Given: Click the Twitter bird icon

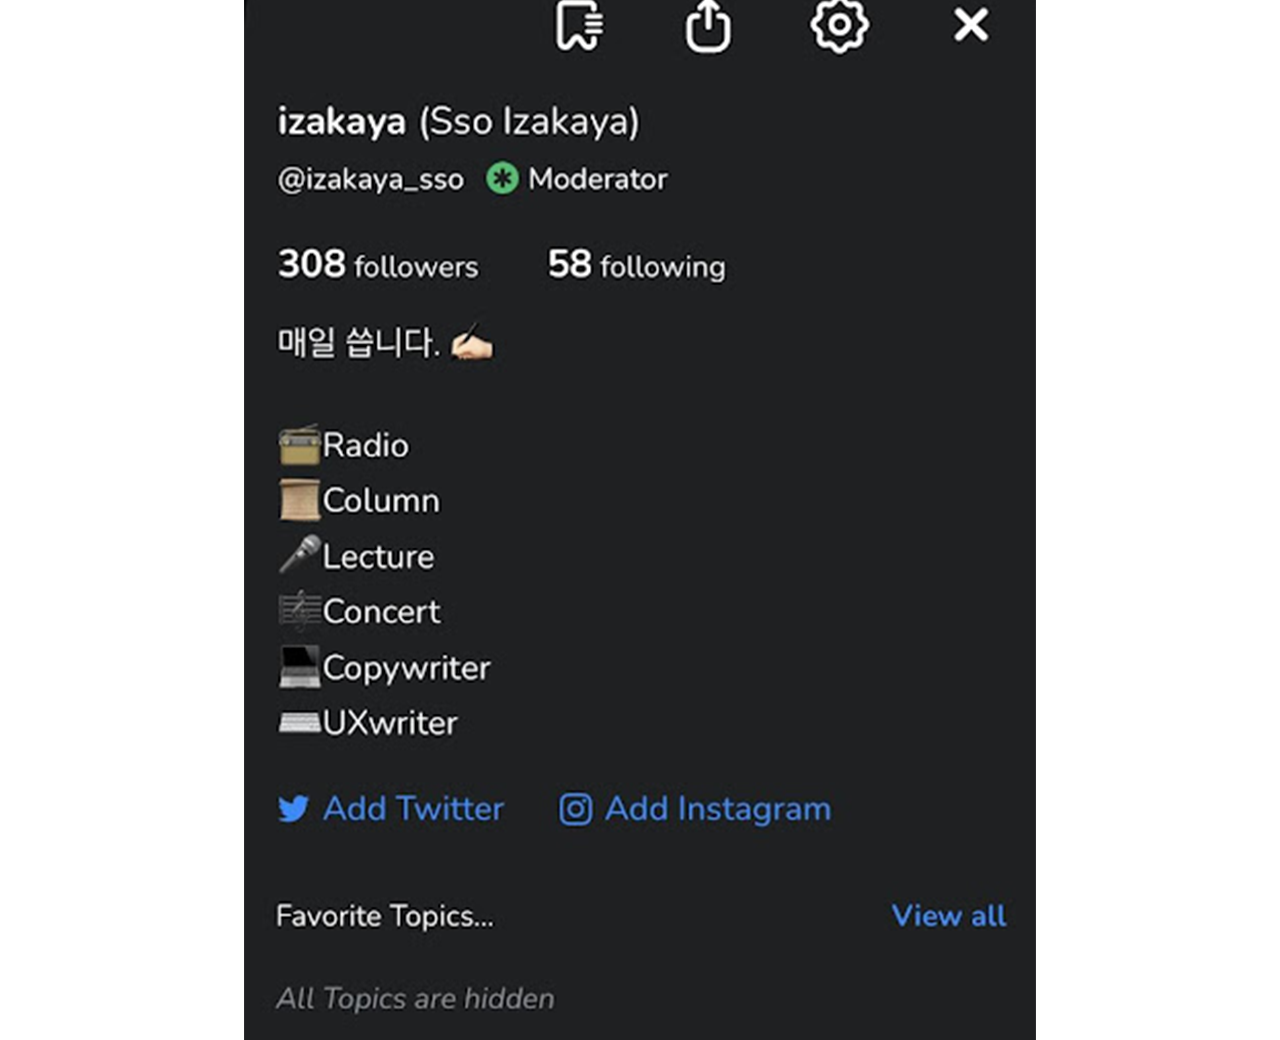Looking at the screenshot, I should pos(293,808).
